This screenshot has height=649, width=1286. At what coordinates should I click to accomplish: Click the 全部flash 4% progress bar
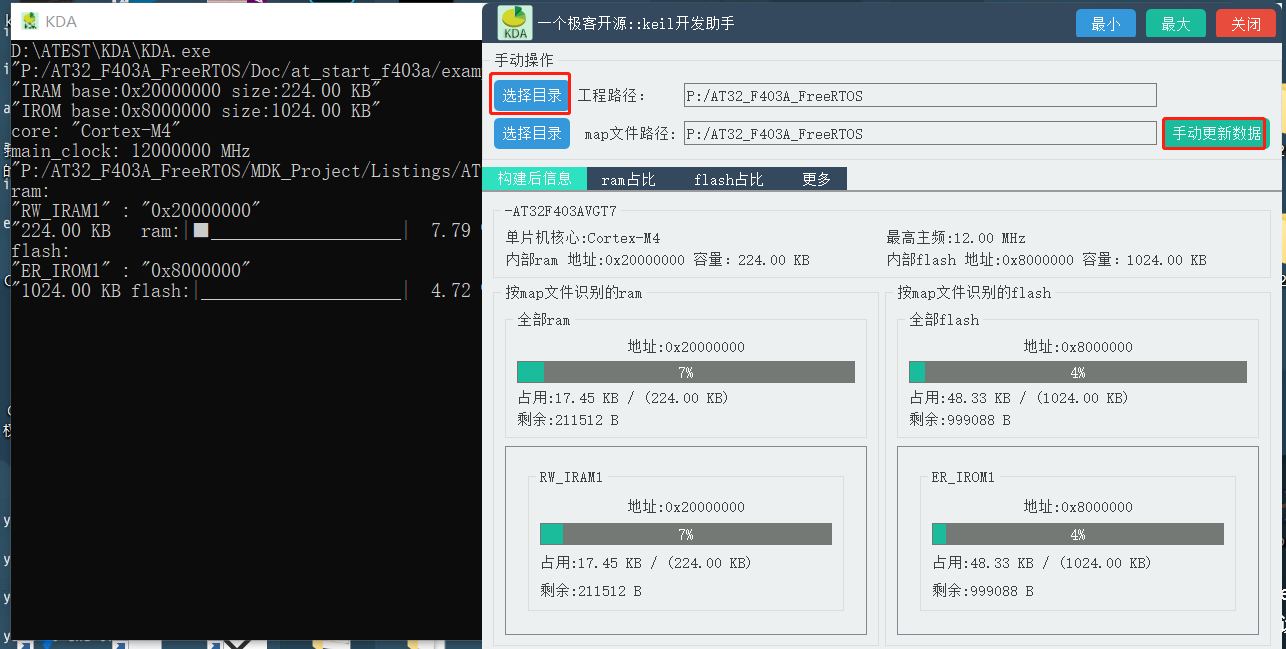(1078, 372)
